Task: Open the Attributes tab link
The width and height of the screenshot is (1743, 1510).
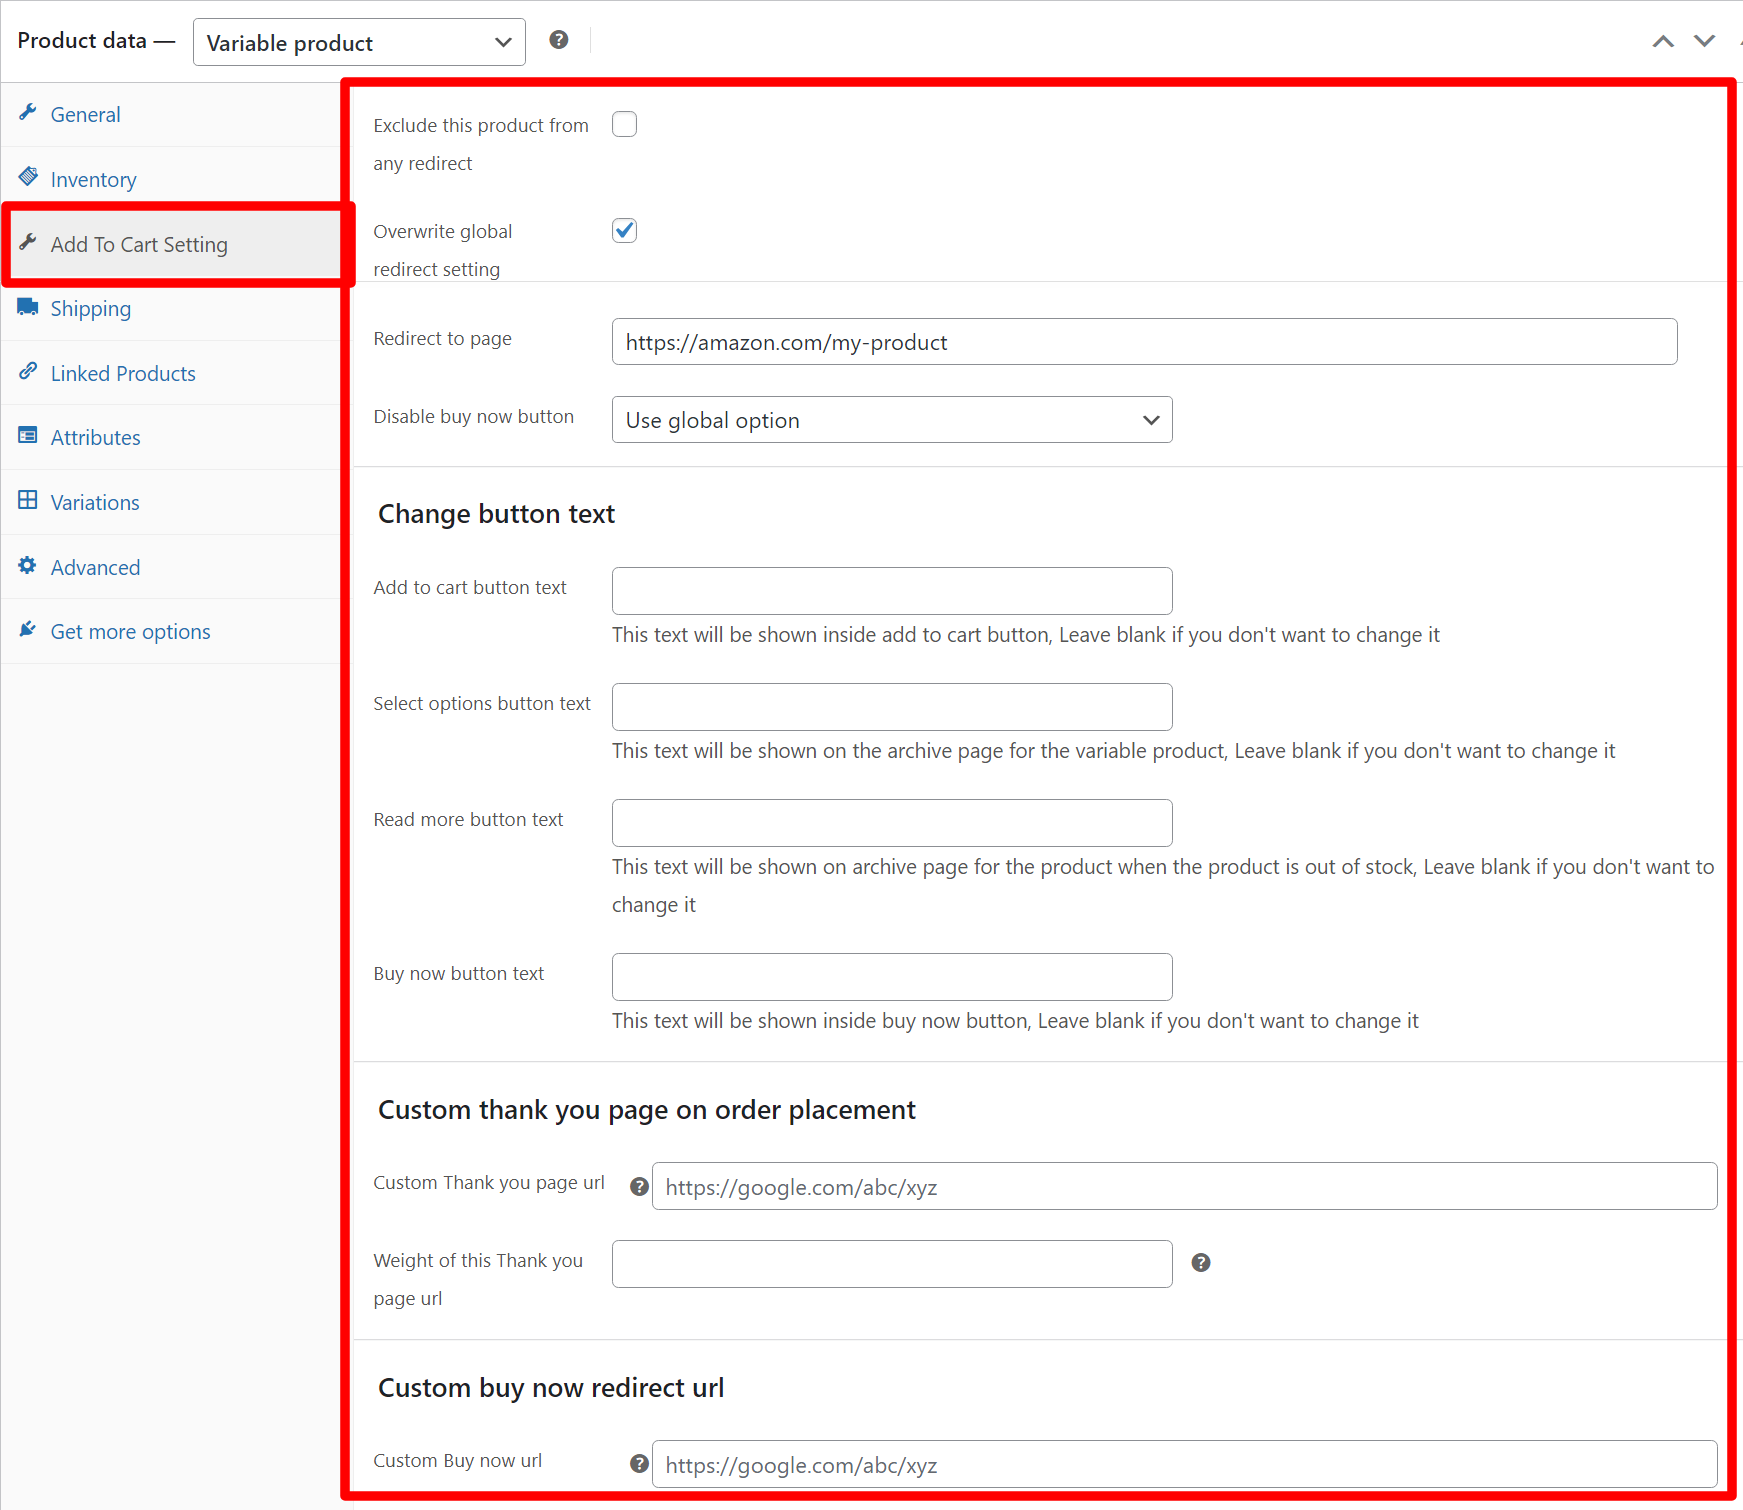Action: 95,438
